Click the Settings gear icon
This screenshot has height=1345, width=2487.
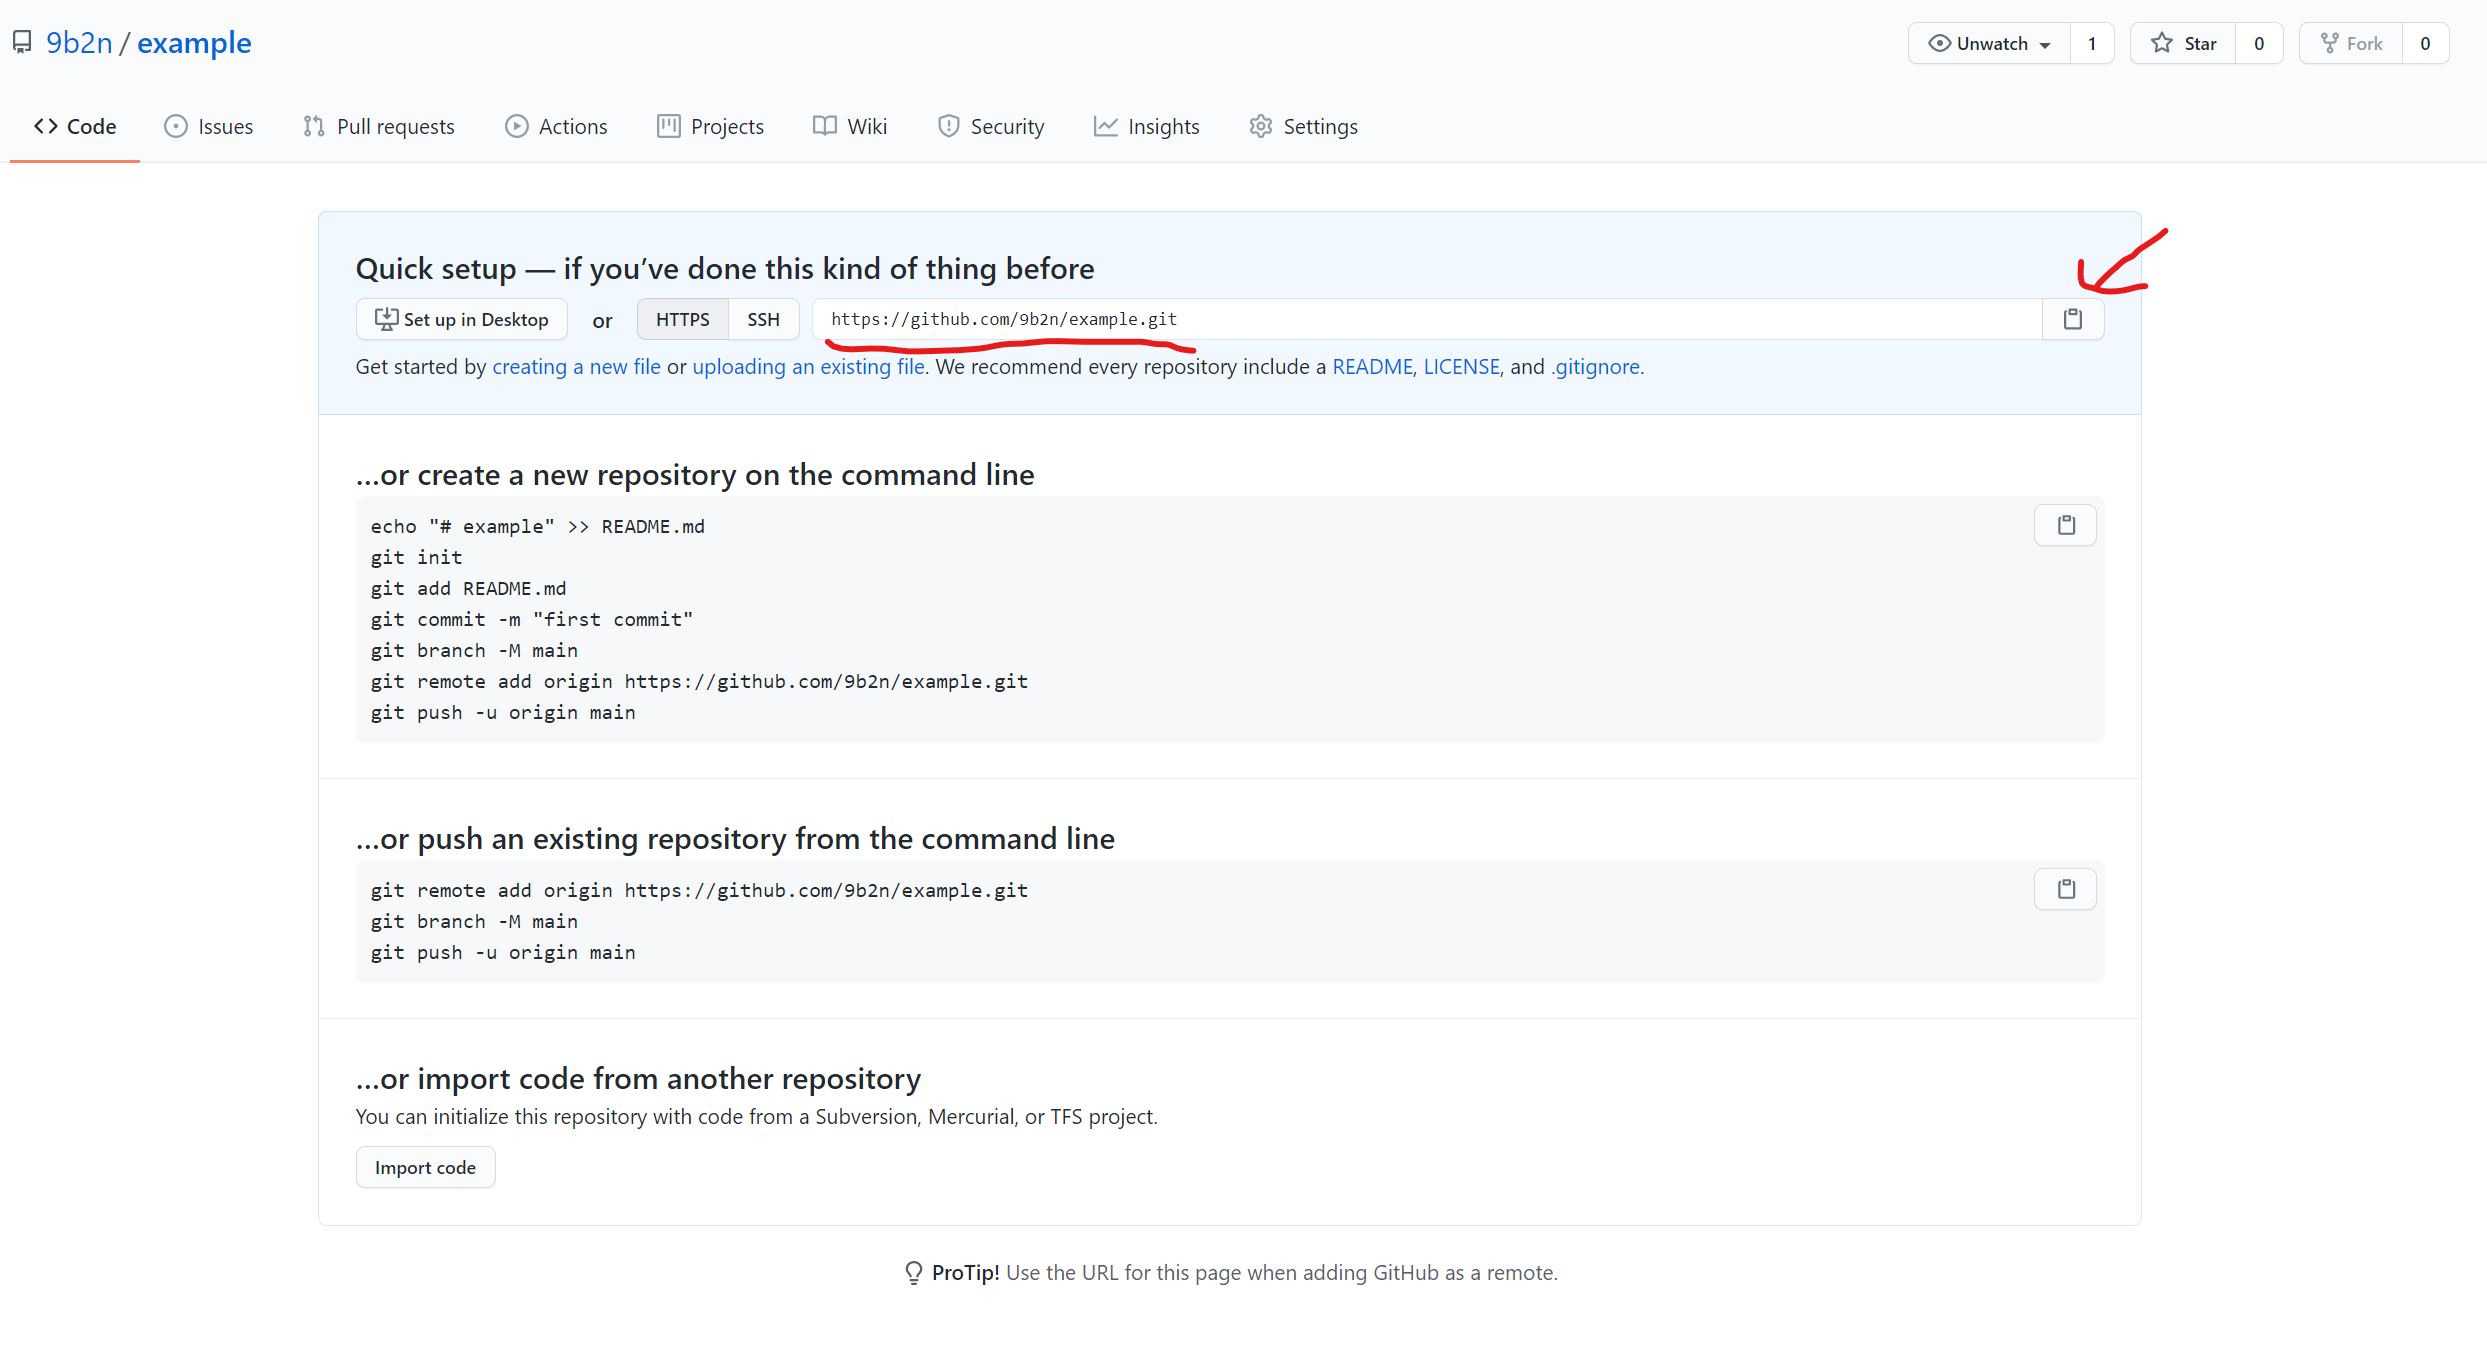coord(1261,126)
